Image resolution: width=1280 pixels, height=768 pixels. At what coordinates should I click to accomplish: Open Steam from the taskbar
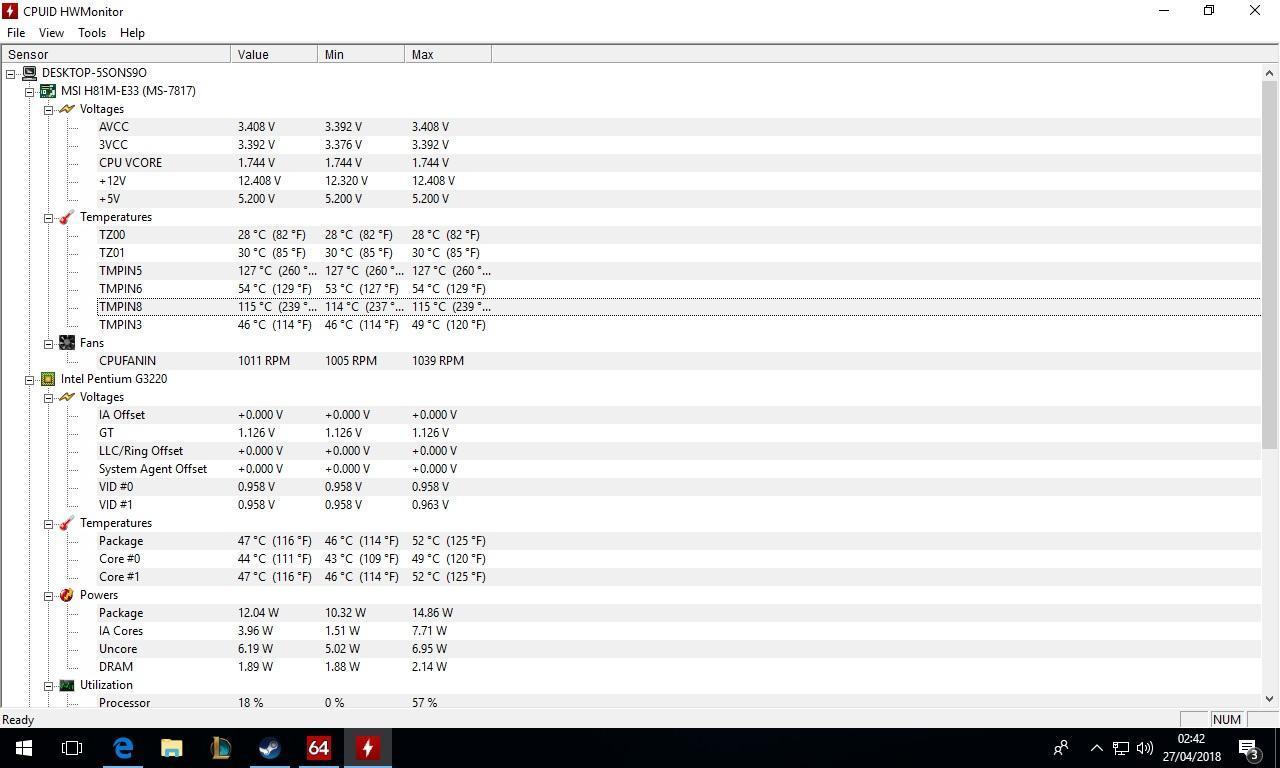point(270,748)
